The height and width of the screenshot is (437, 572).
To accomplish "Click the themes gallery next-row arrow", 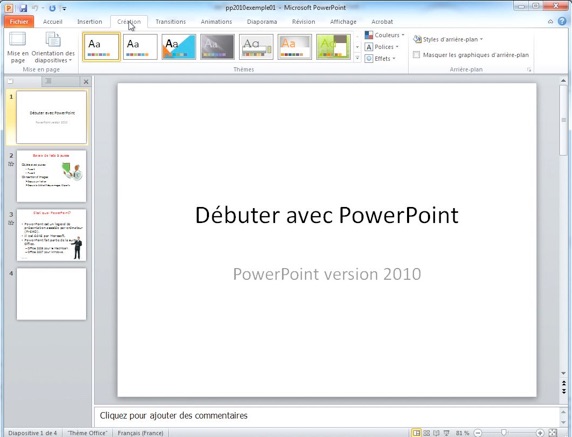I will (x=358, y=47).
